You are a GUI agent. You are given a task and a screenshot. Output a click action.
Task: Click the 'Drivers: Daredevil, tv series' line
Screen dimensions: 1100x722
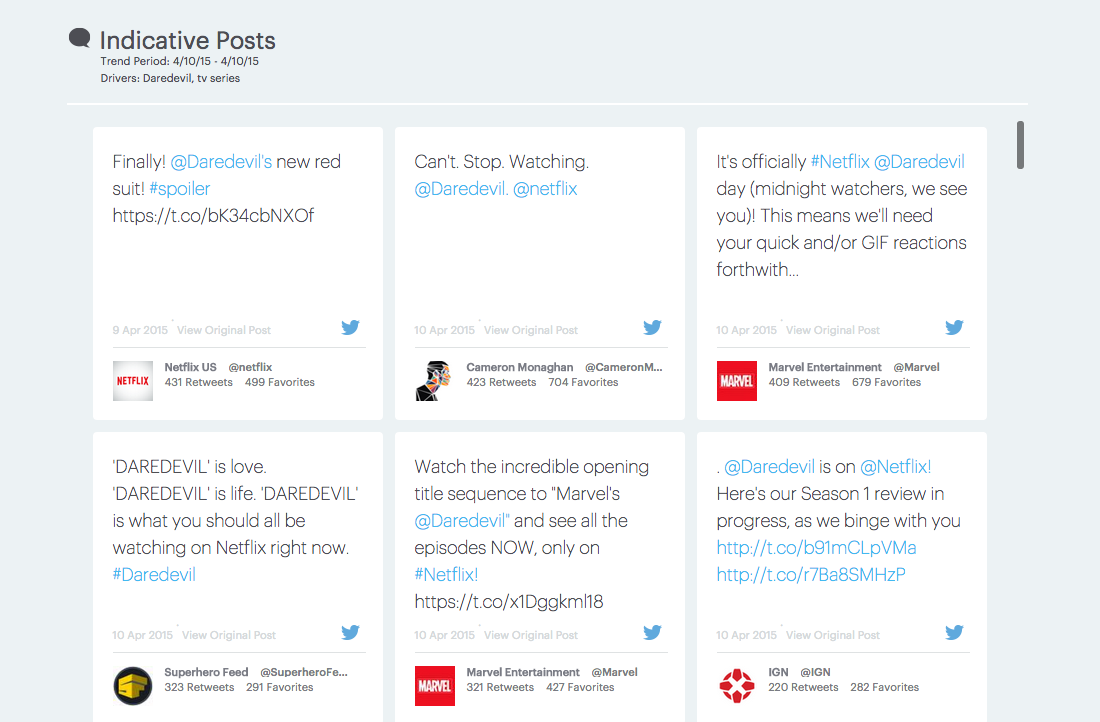(170, 78)
